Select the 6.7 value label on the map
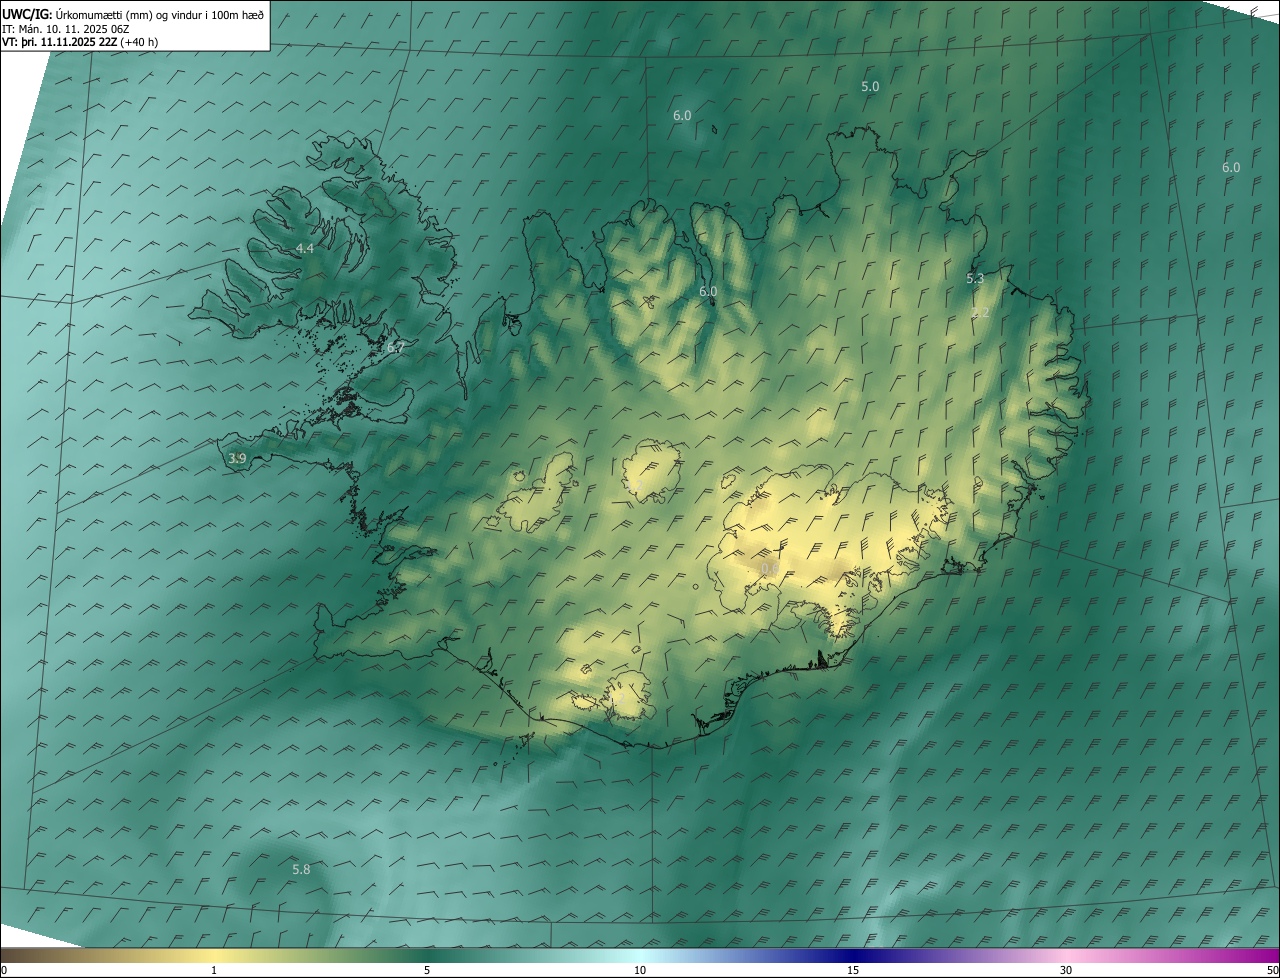Screen dimensions: 1280x978 (395, 348)
